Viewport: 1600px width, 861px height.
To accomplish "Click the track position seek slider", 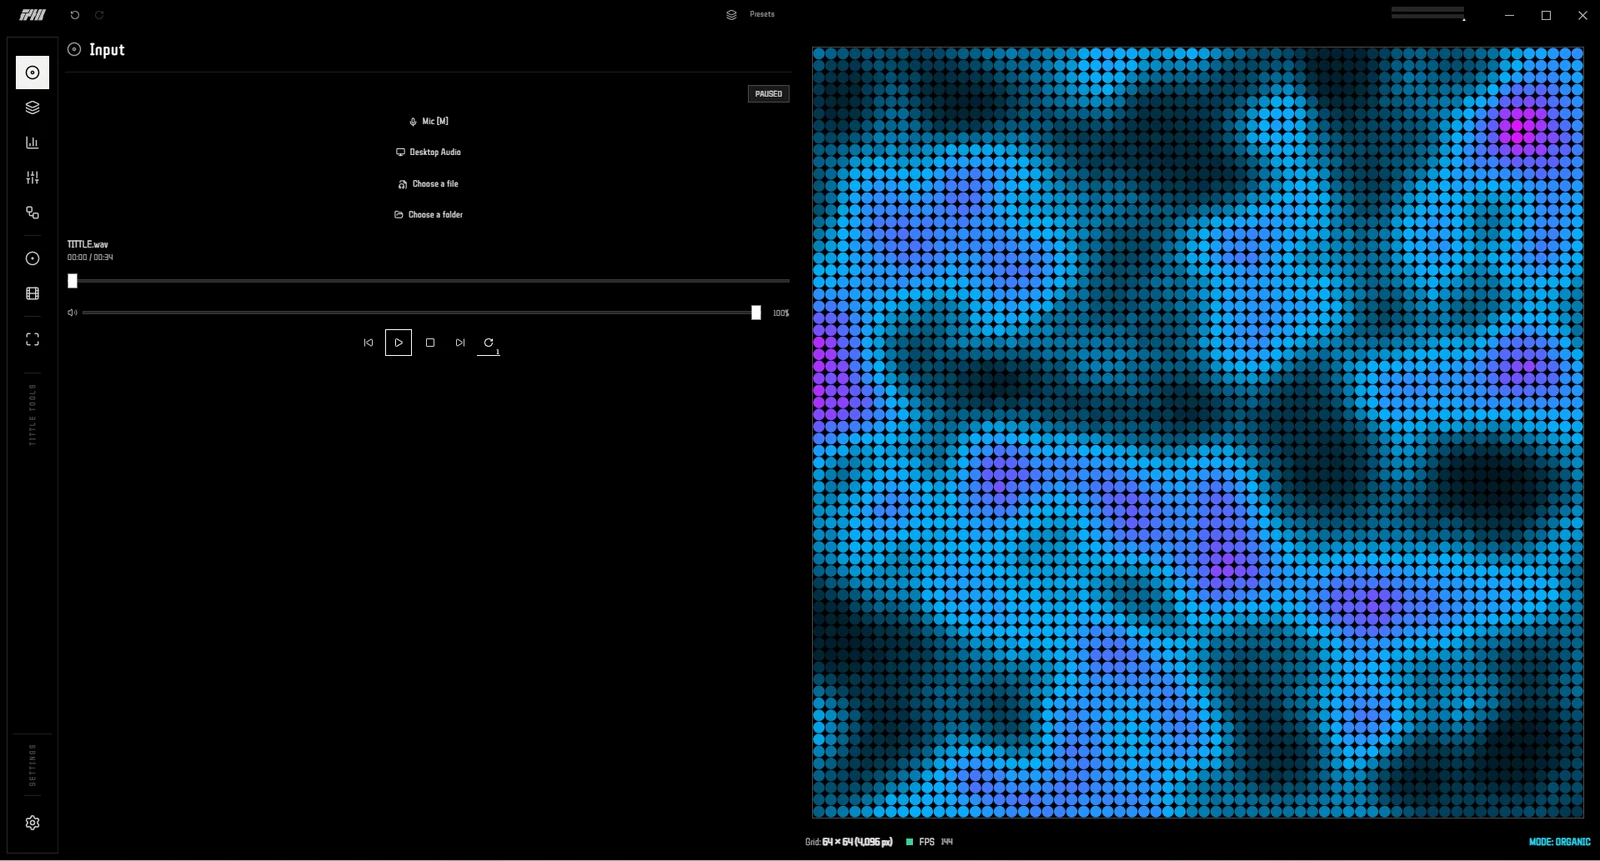I will tap(428, 281).
